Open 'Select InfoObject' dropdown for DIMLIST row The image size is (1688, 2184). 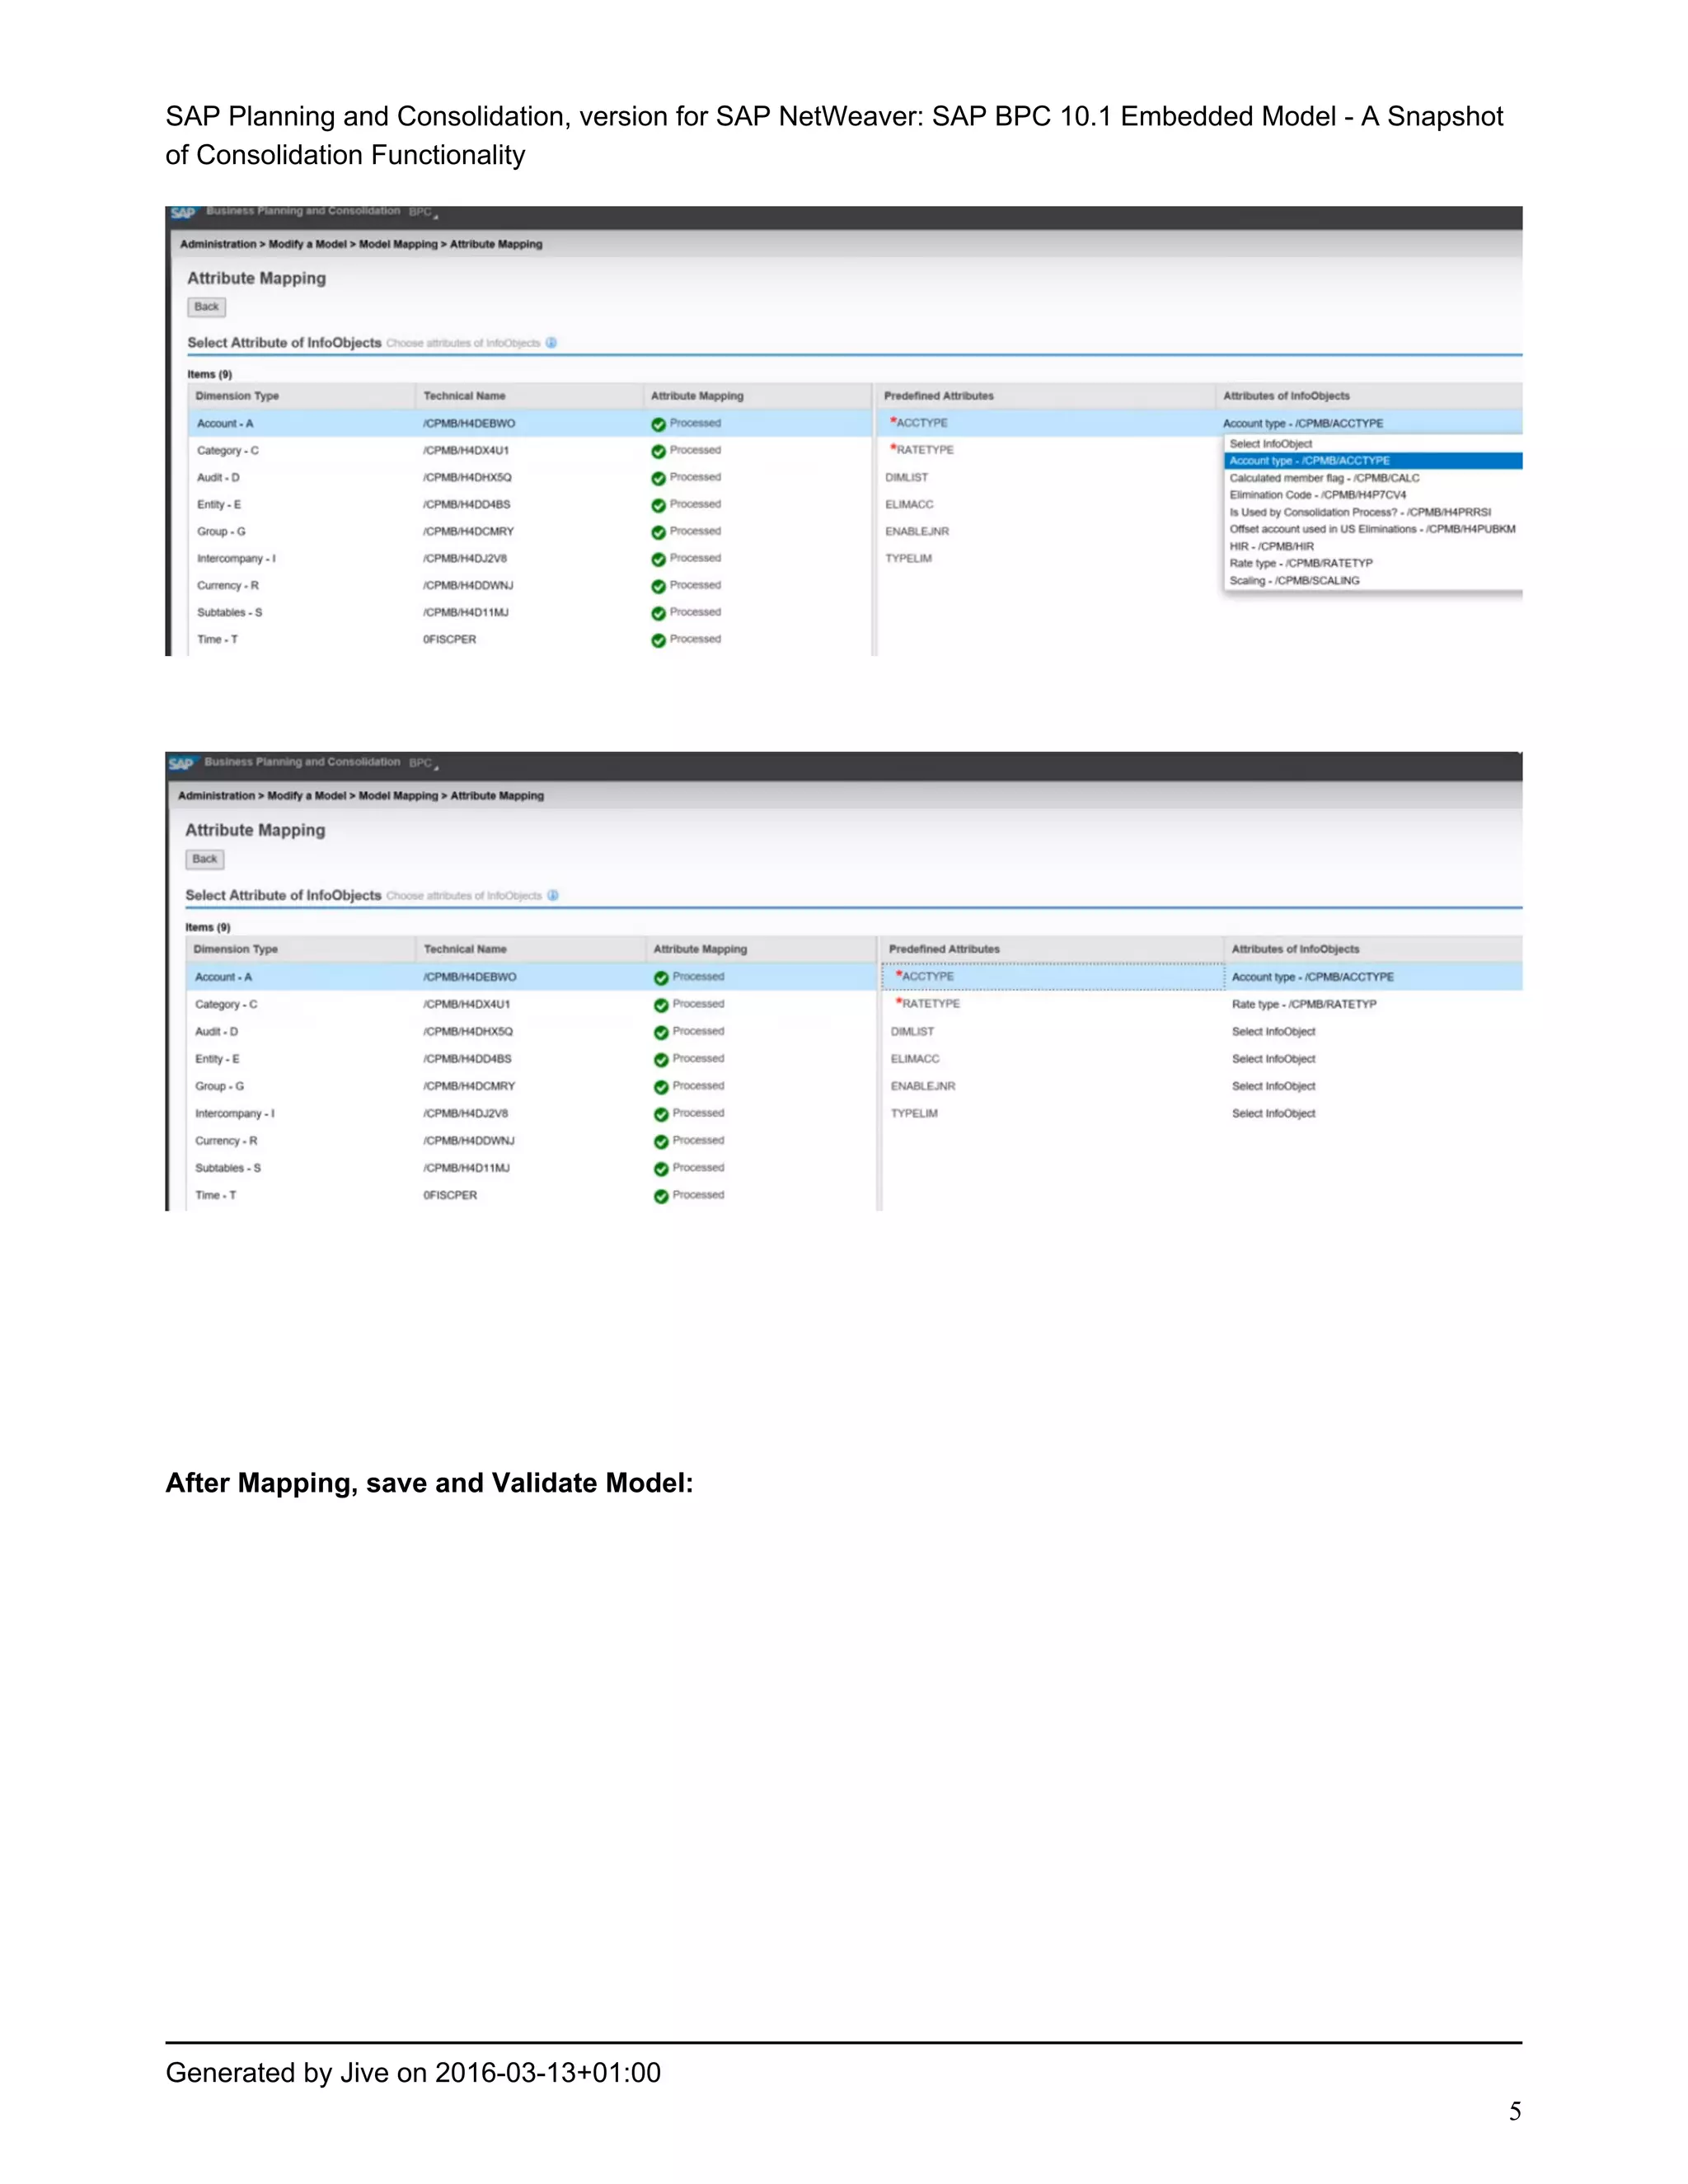pyautogui.click(x=1273, y=1032)
